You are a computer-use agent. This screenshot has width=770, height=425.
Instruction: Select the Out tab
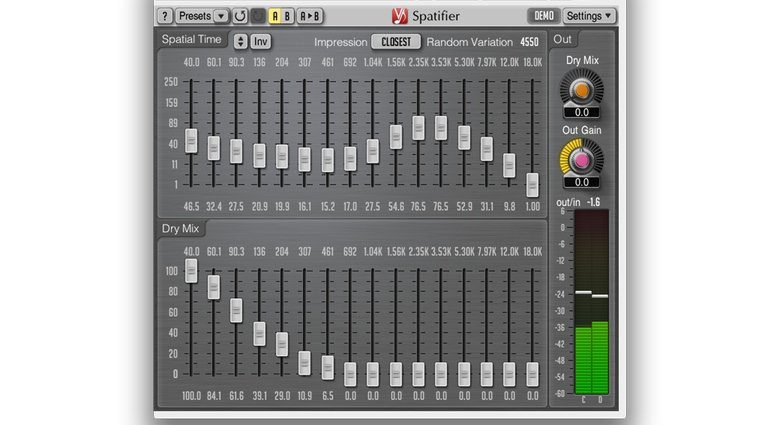(563, 40)
